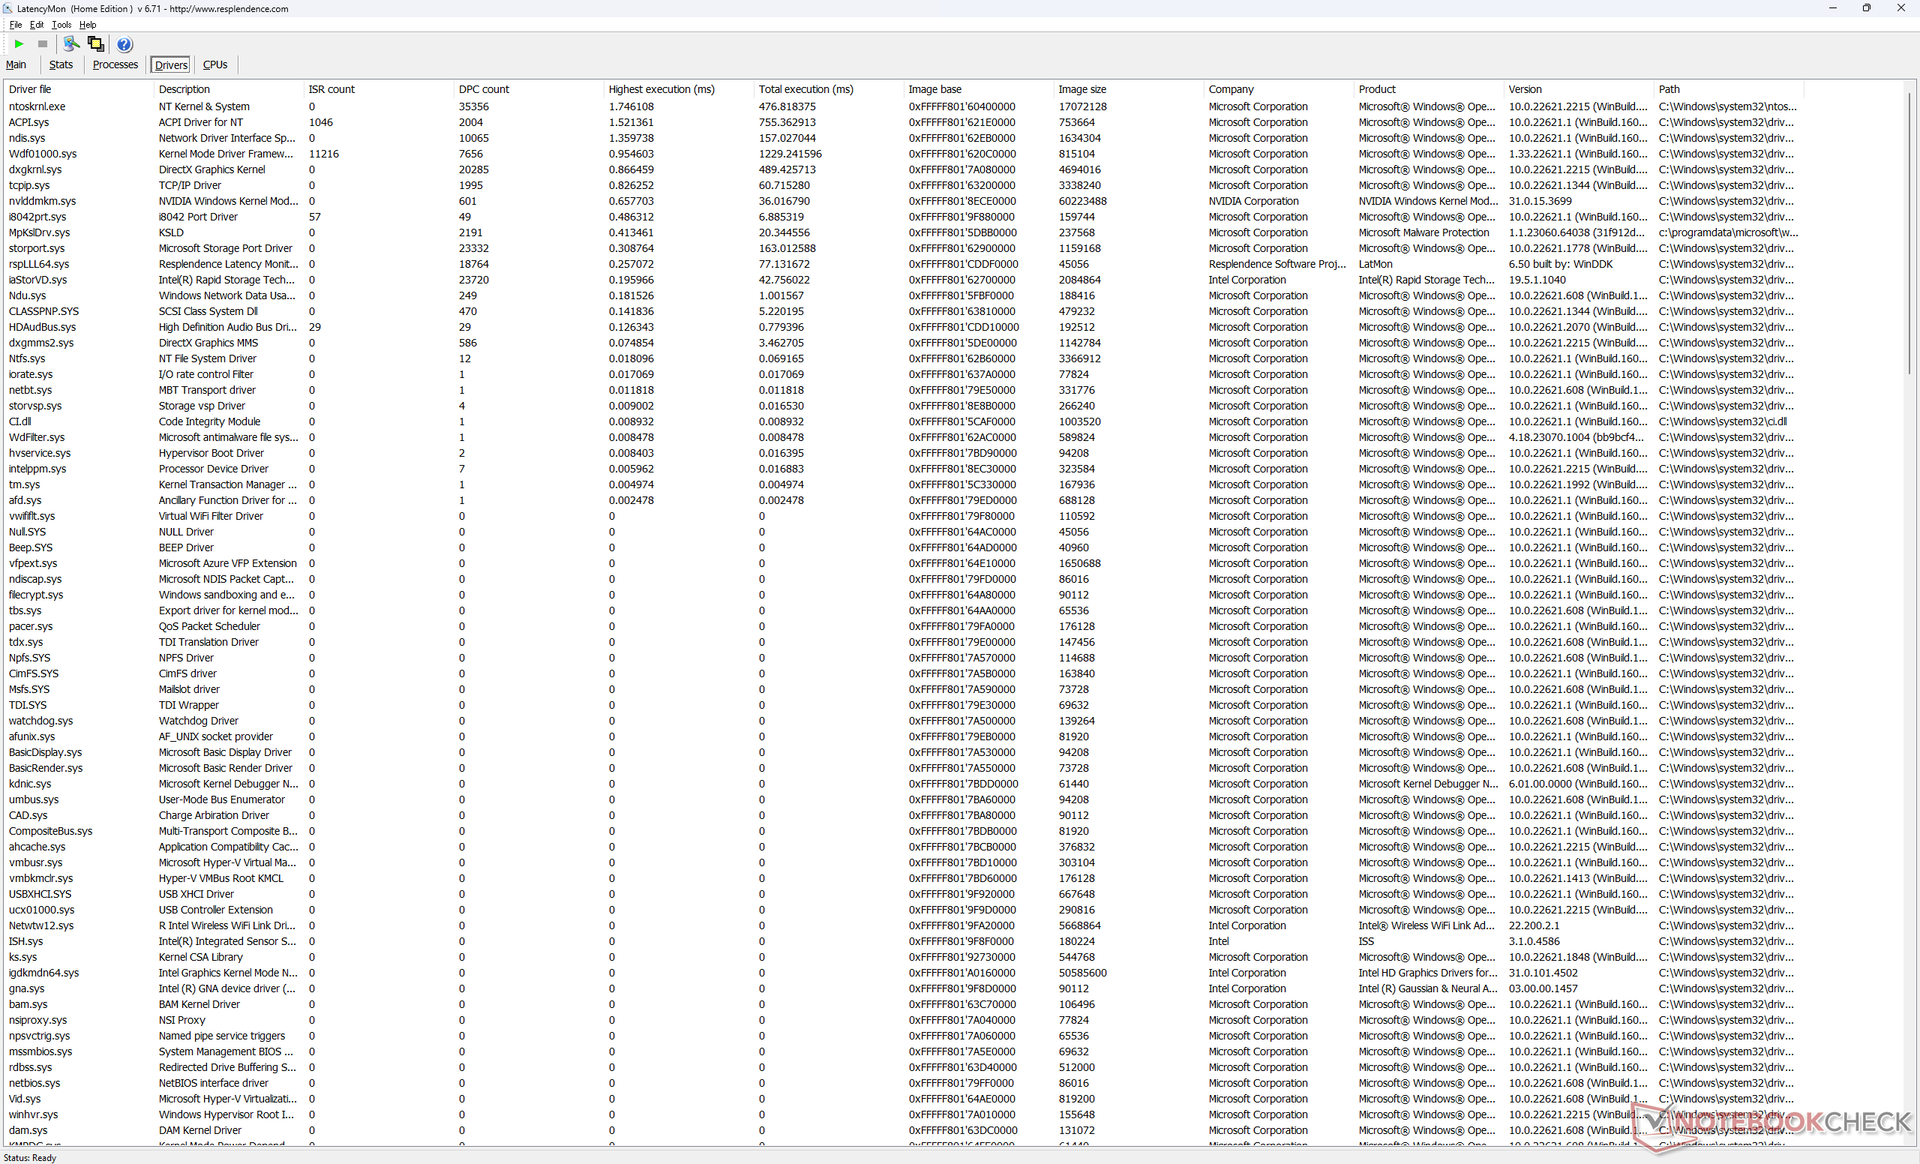This screenshot has width=1920, height=1164.
Task: Click the gray stop monitoring icon
Action: (42, 44)
